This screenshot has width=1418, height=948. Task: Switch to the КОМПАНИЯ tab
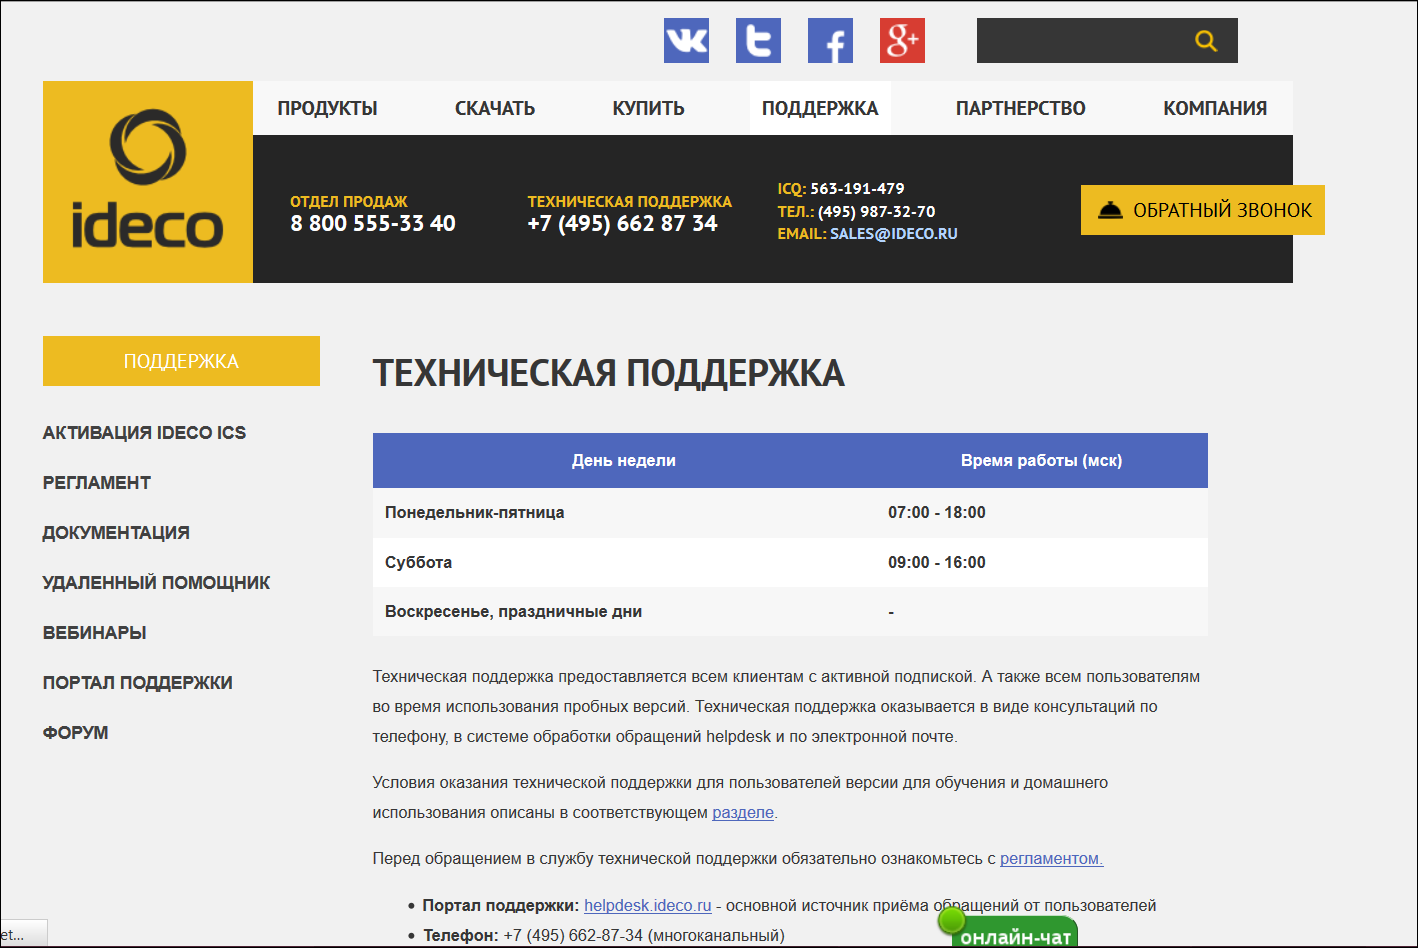tap(1214, 107)
